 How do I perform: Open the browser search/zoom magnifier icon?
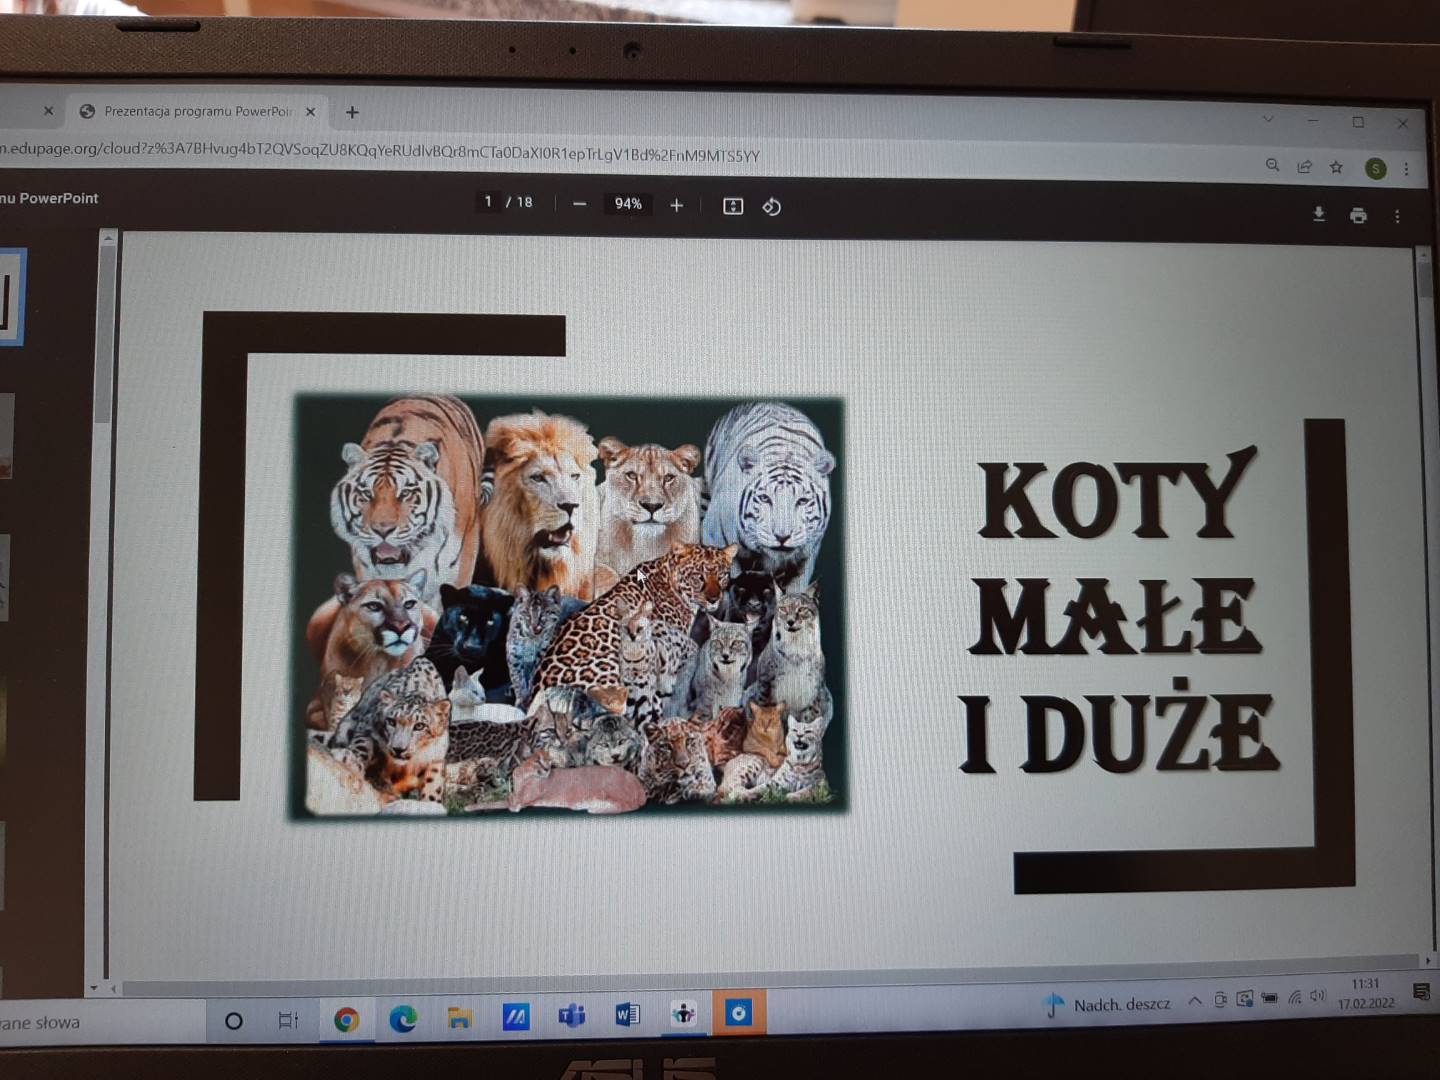coord(1272,165)
